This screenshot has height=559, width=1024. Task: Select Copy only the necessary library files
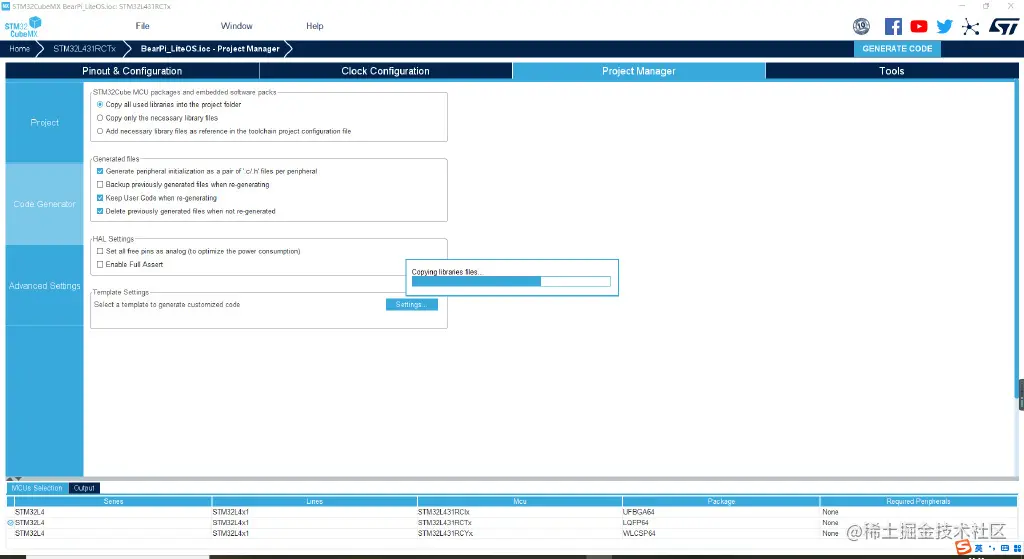(x=100, y=118)
